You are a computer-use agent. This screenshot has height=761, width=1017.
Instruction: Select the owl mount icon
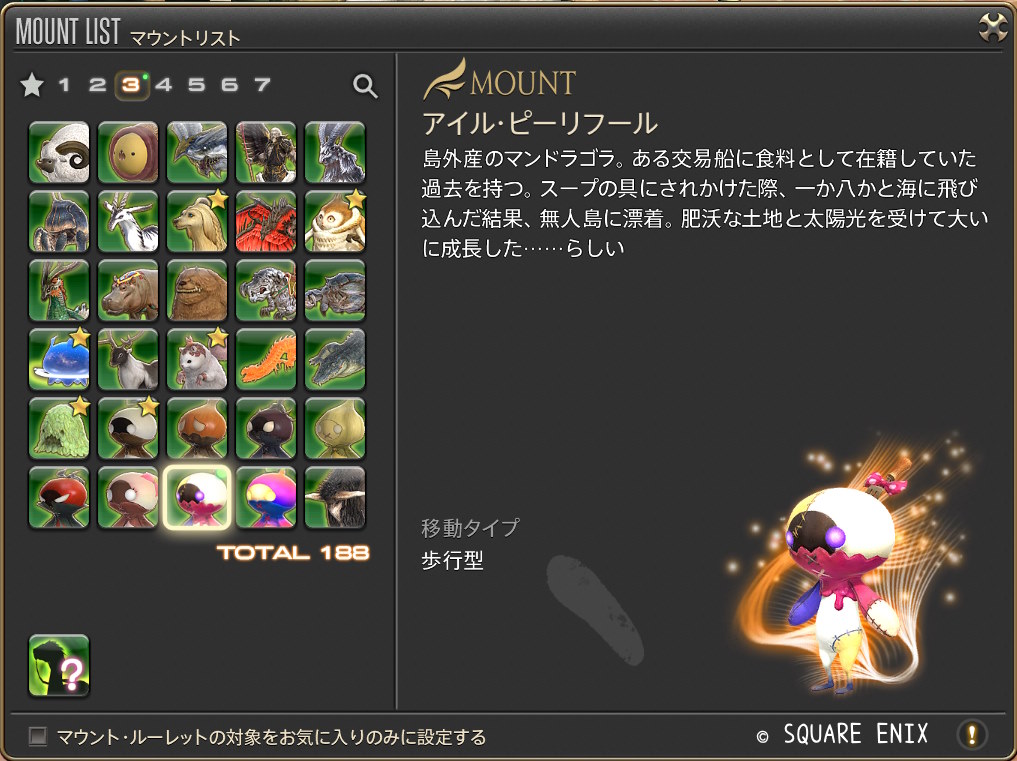coord(335,221)
